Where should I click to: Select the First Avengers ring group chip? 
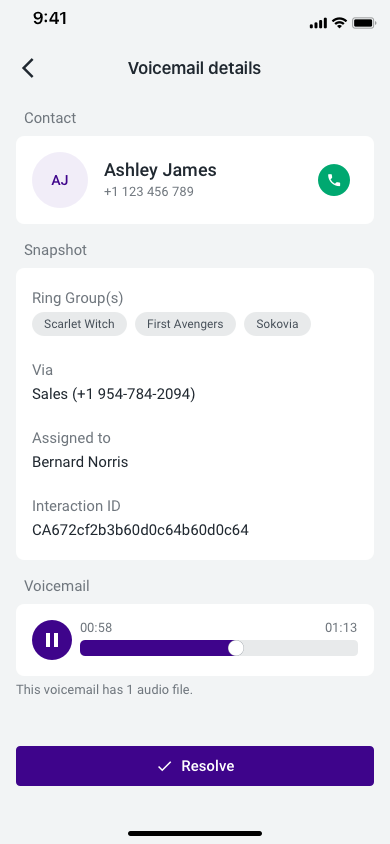(x=185, y=324)
